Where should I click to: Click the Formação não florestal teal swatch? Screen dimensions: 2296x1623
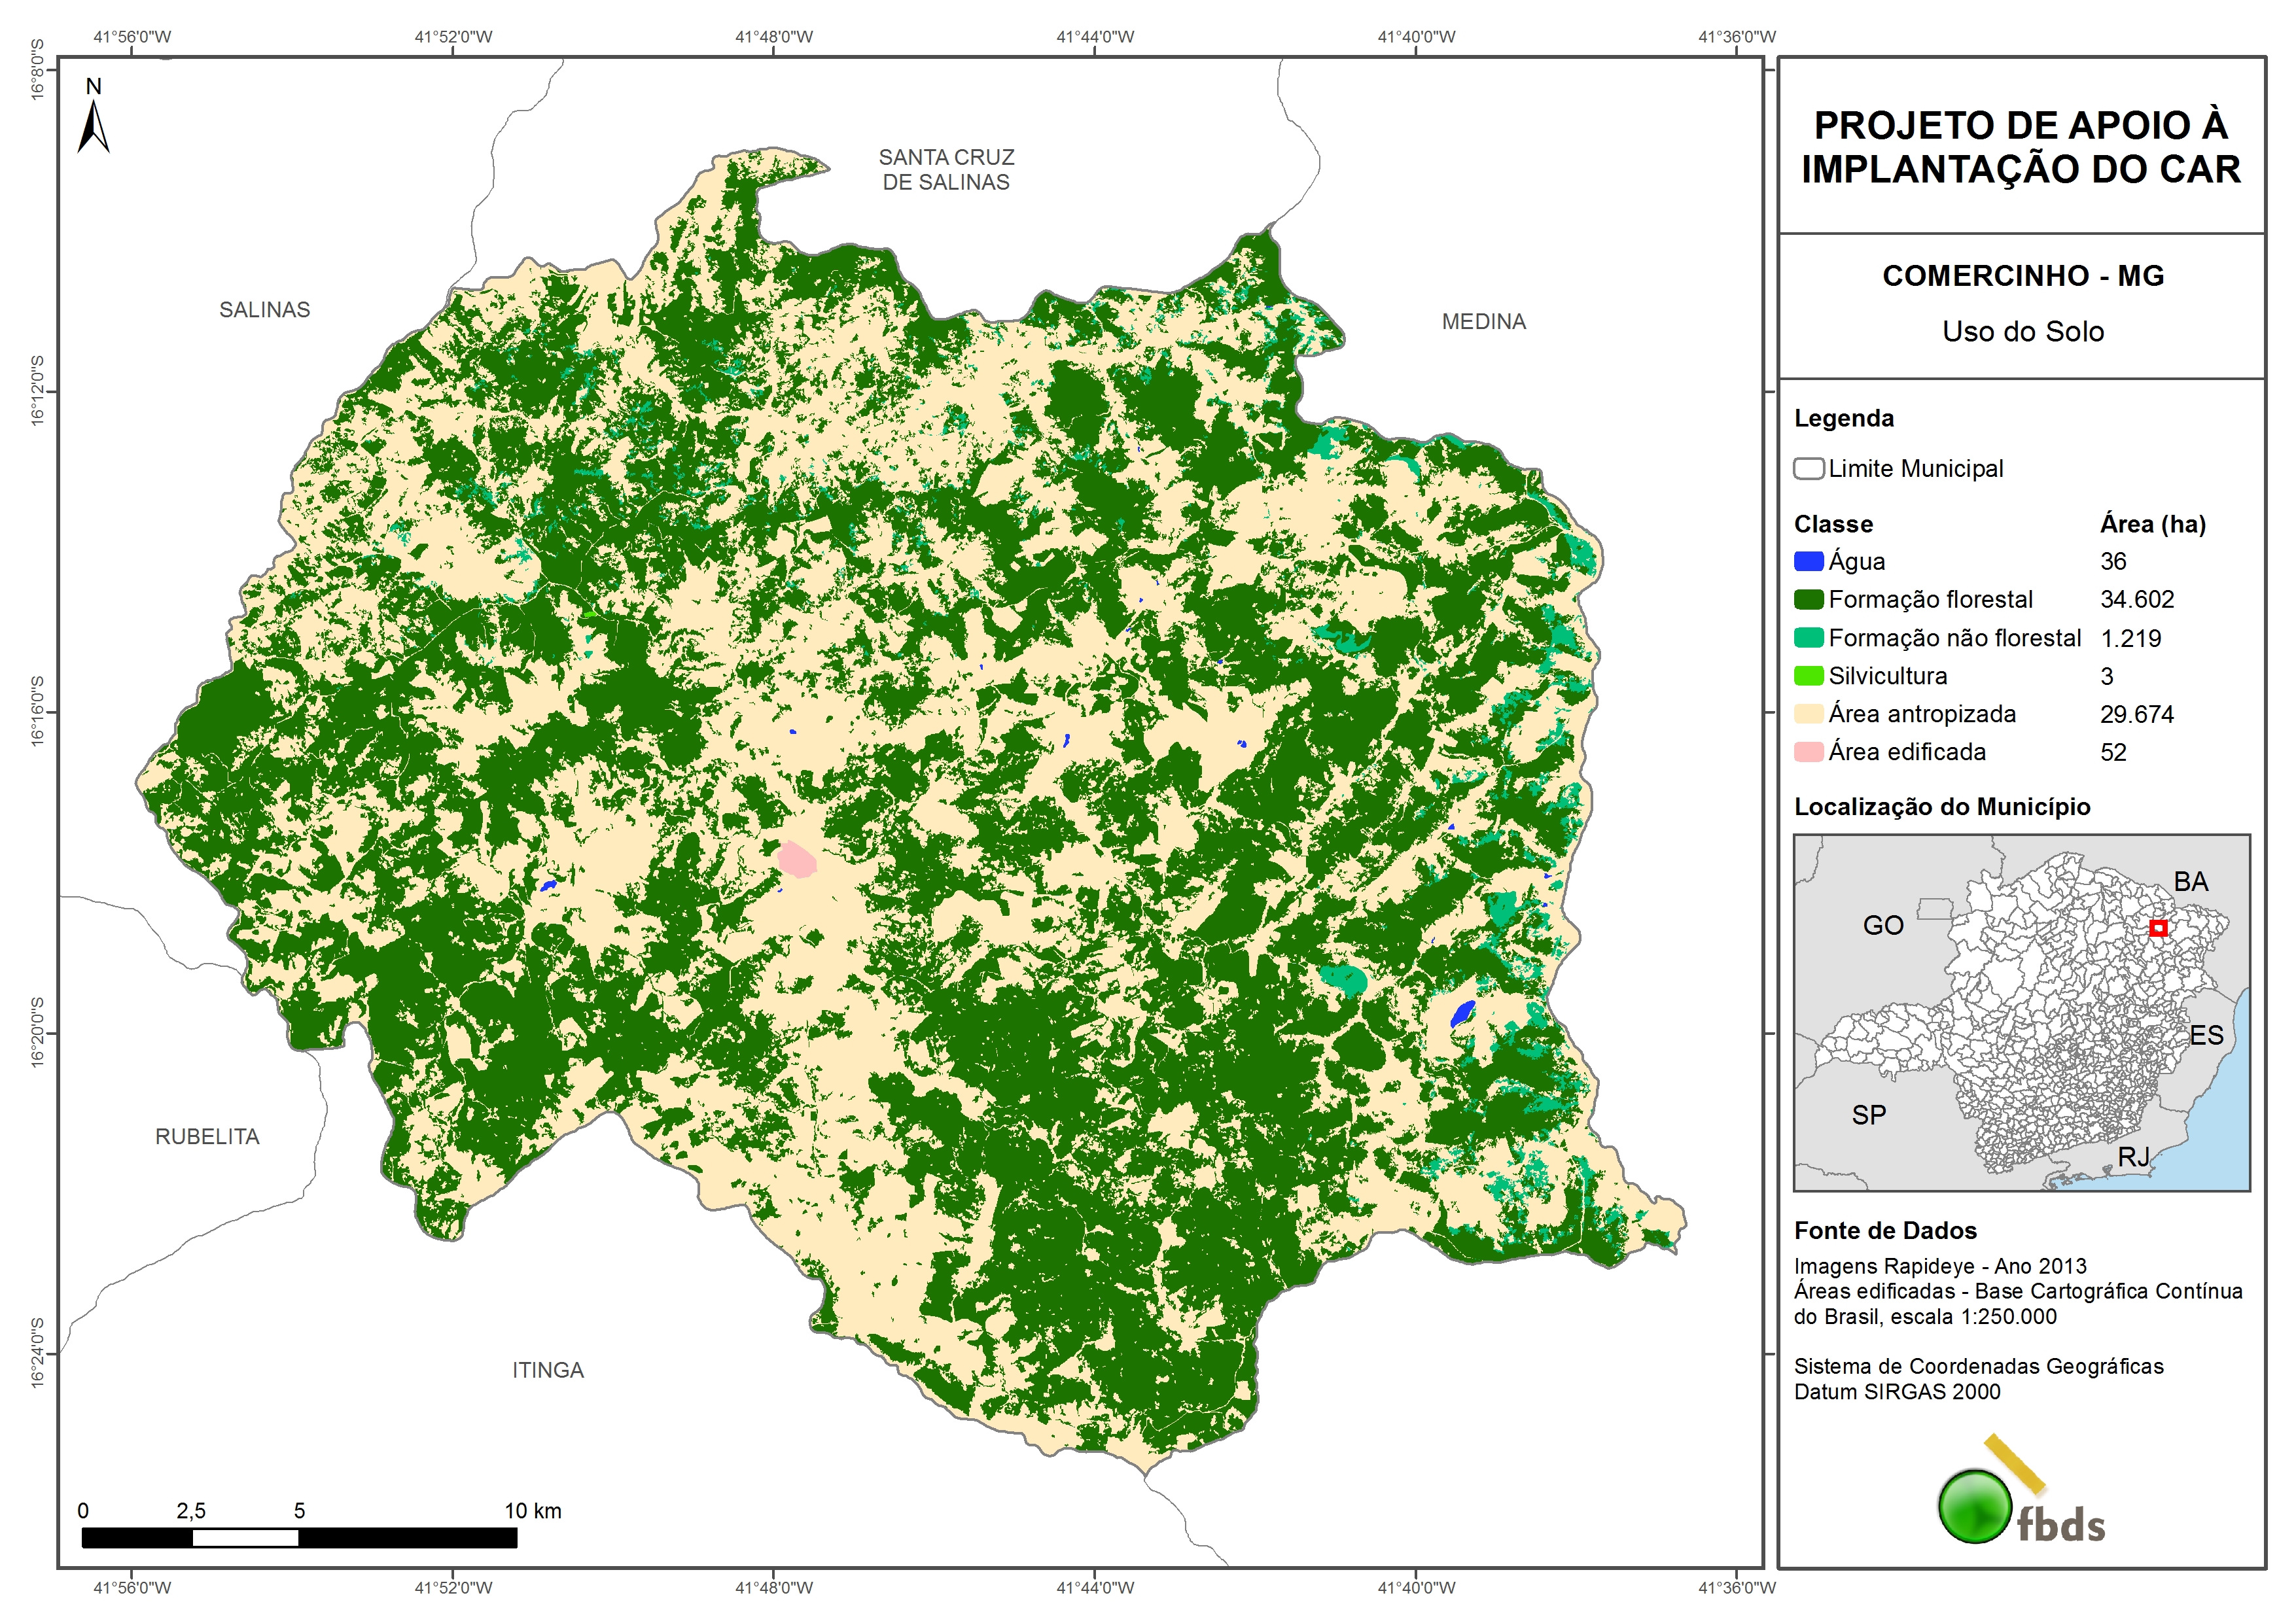[x=1808, y=638]
